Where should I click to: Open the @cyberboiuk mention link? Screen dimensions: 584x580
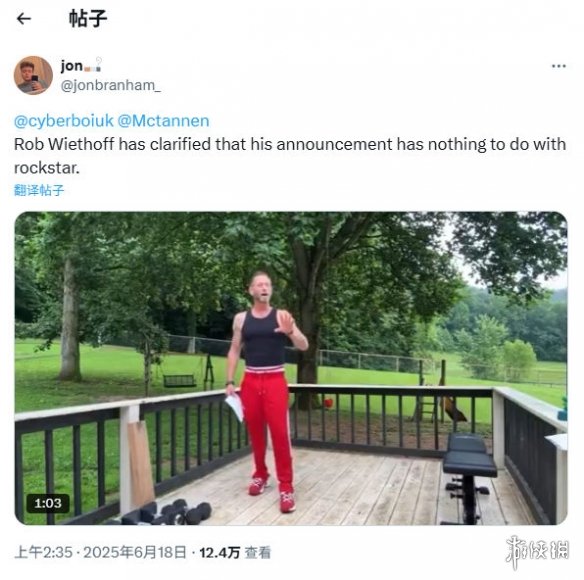[64, 121]
